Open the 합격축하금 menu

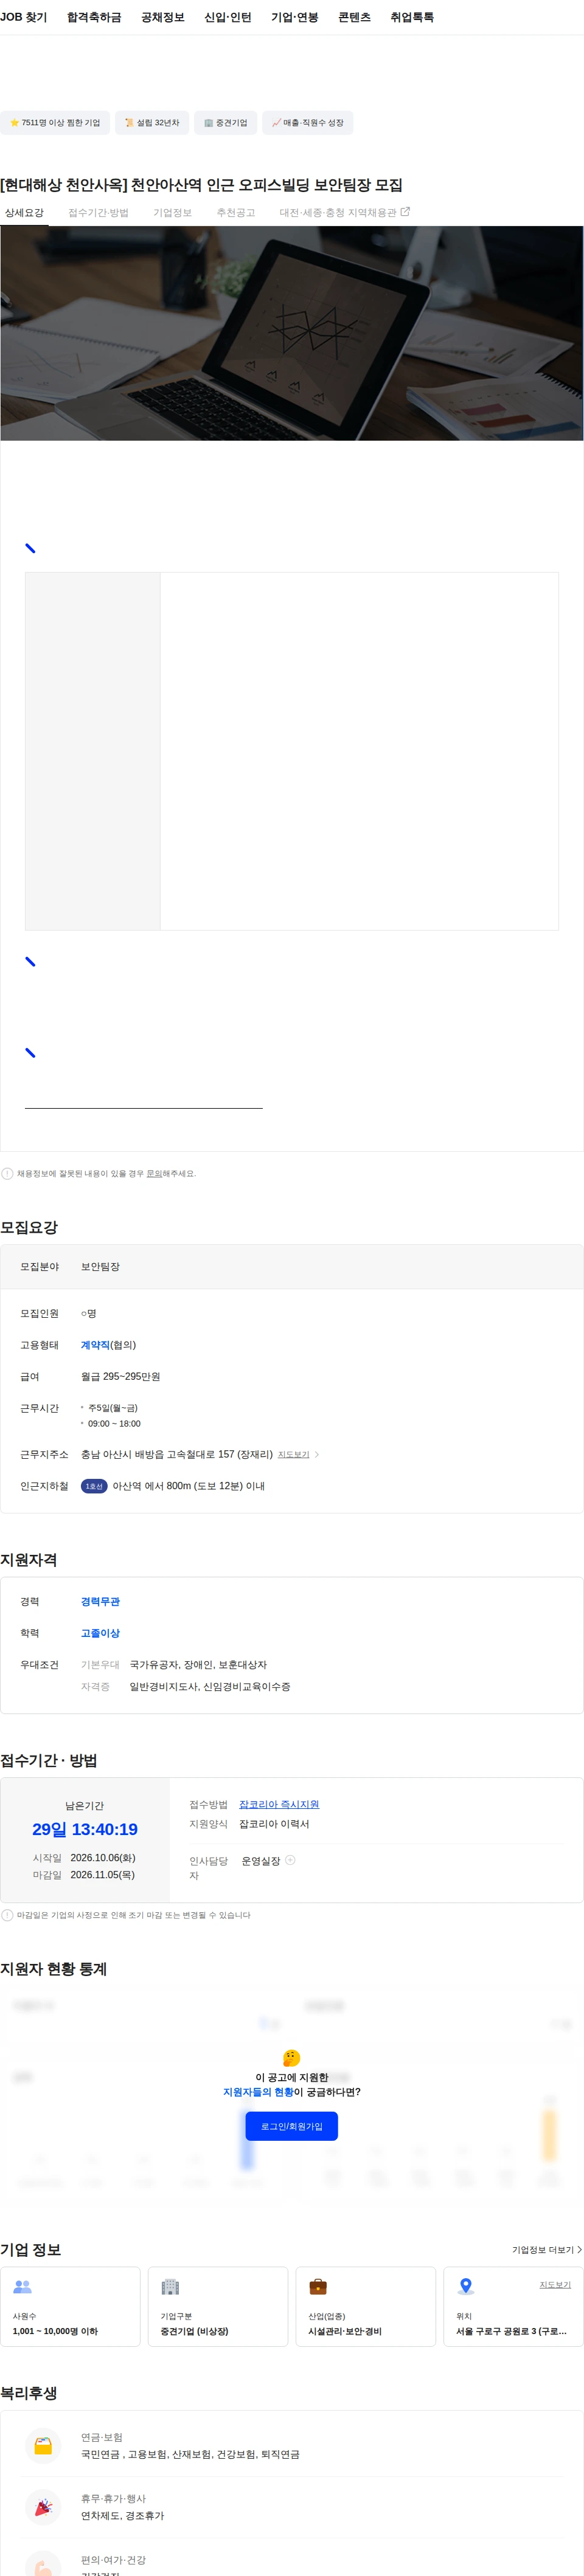pyautogui.click(x=94, y=17)
